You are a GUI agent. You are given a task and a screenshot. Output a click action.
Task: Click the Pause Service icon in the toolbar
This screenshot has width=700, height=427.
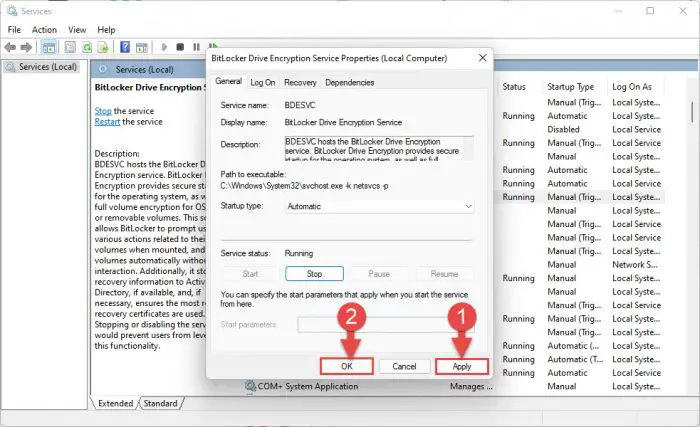click(196, 47)
